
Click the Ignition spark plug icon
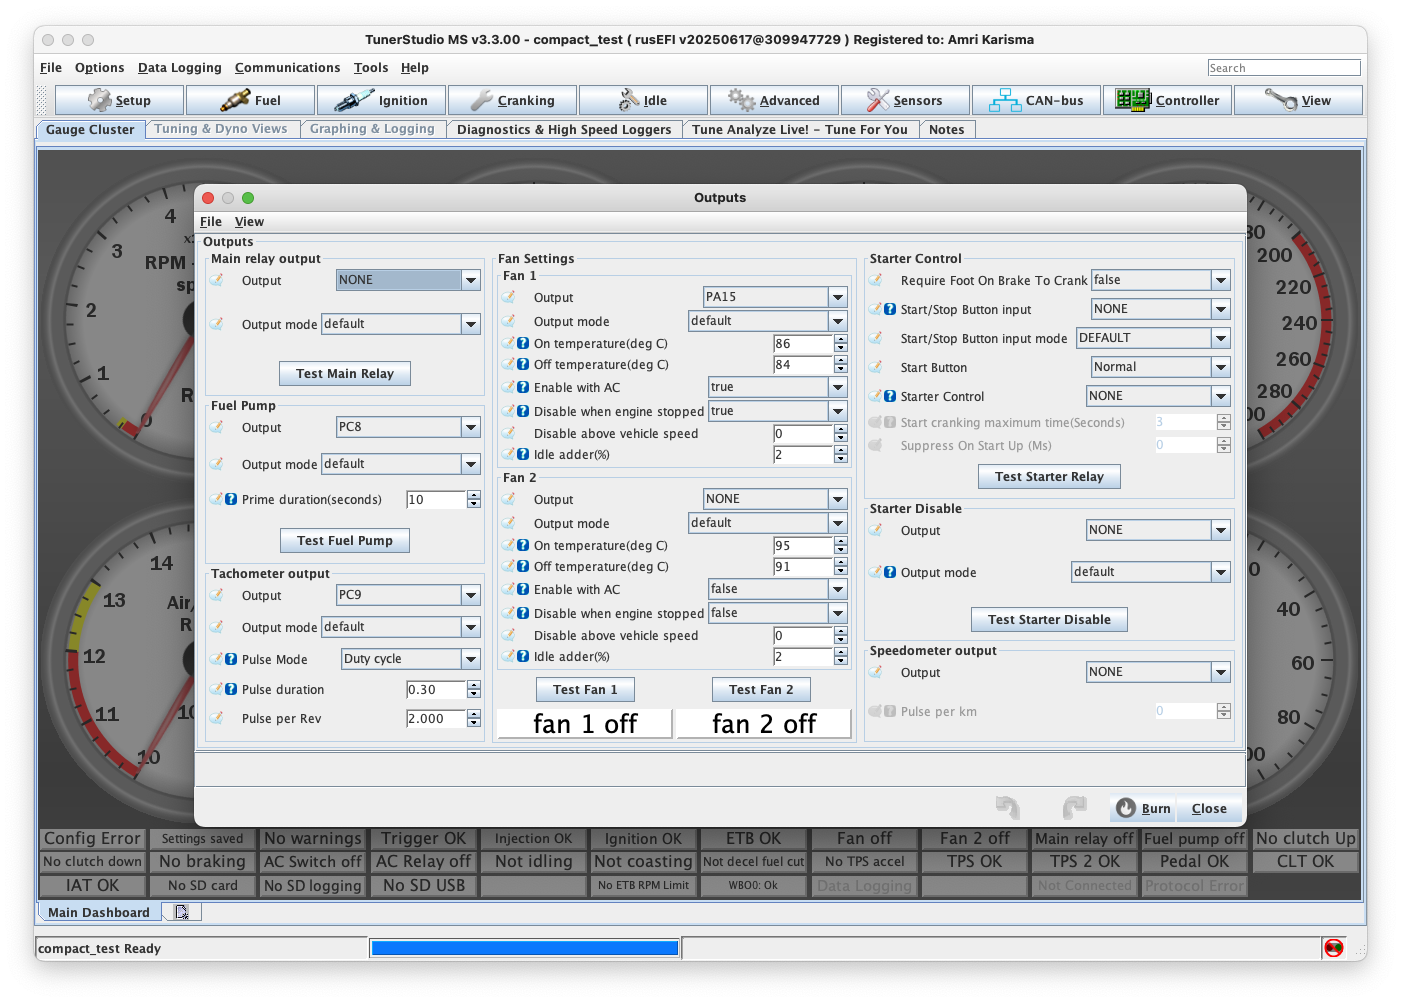coord(354,100)
